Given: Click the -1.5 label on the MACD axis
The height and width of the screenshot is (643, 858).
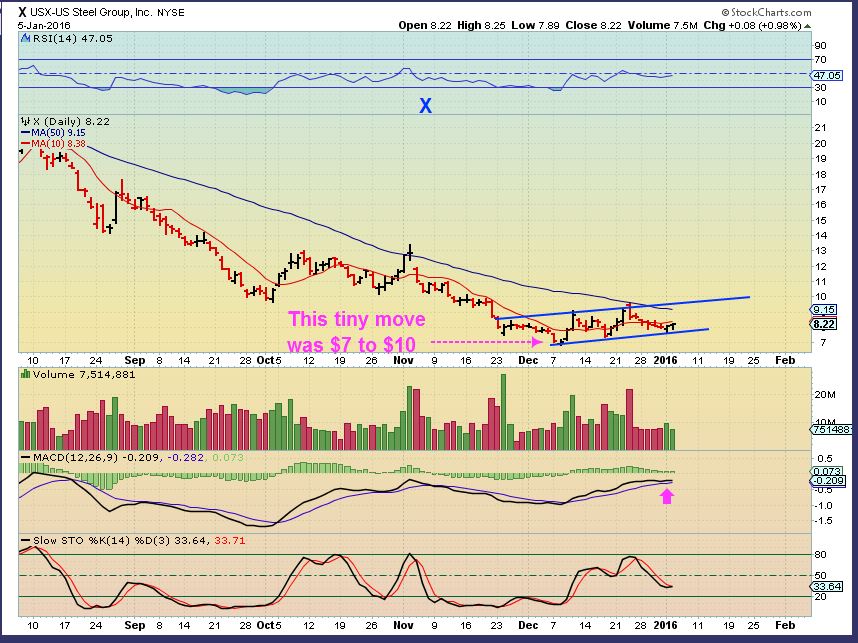Looking at the screenshot, I should 822,520.
